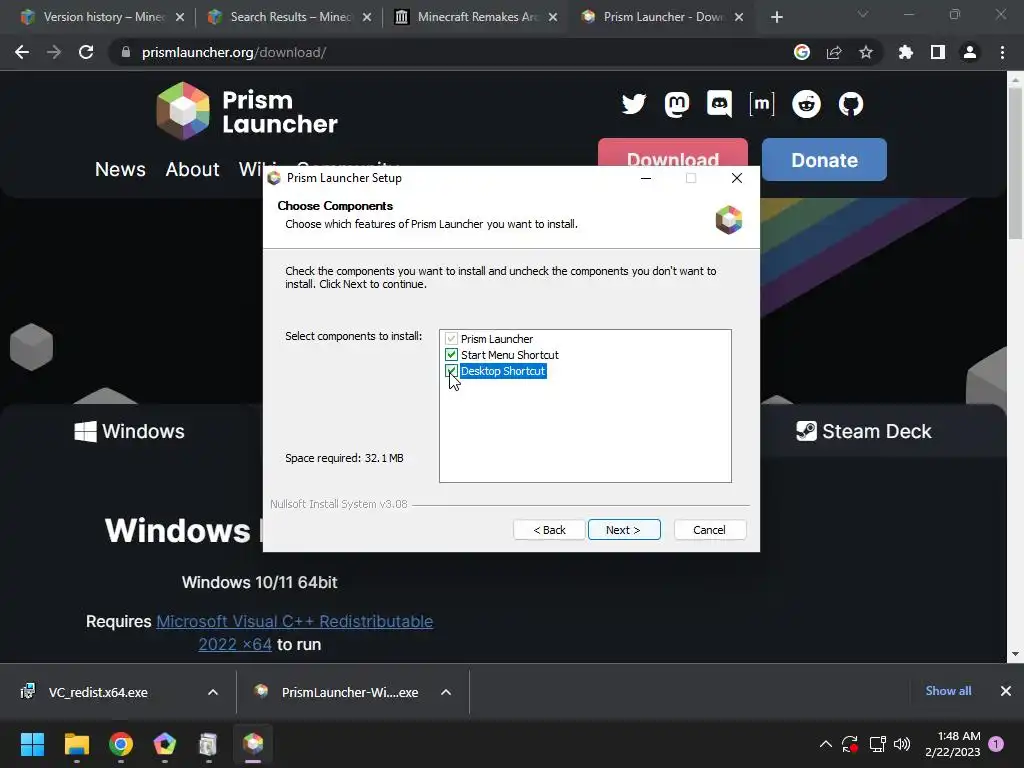Screen dimensions: 1024x768
Task: Click Chrome icon in taskbar
Action: click(x=121, y=744)
